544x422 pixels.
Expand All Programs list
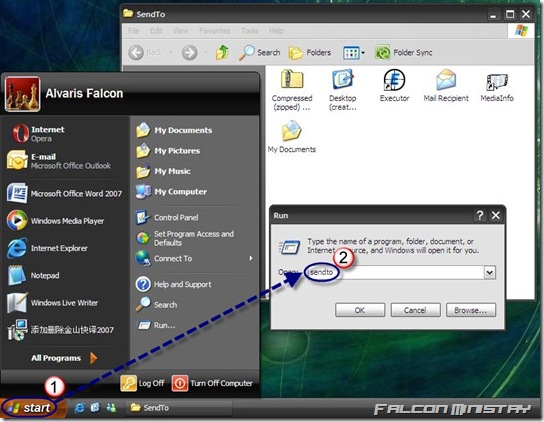[x=64, y=358]
